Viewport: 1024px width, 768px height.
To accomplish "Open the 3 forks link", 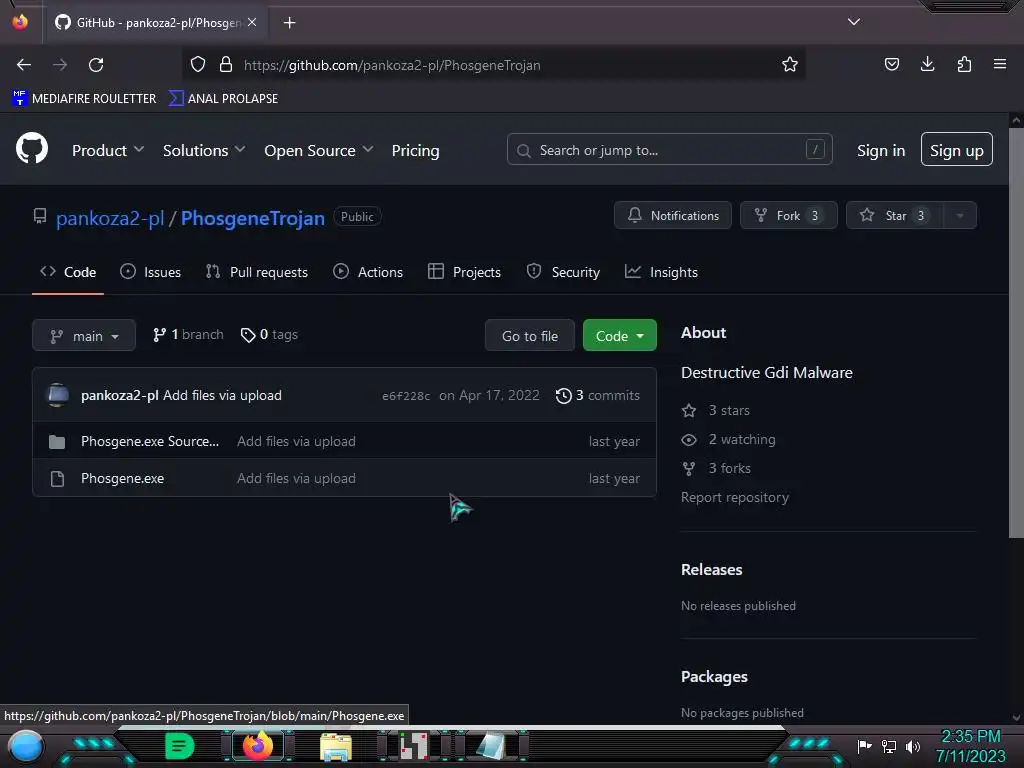I will click(716, 468).
